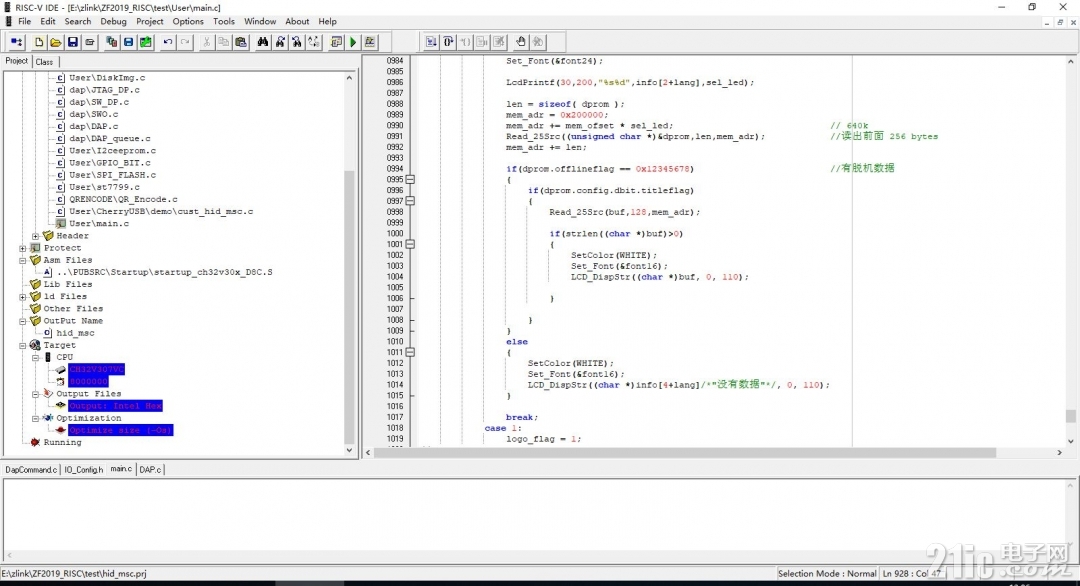This screenshot has height=586, width=1080.
Task: Collapse the Output Files node
Action: click(35, 394)
